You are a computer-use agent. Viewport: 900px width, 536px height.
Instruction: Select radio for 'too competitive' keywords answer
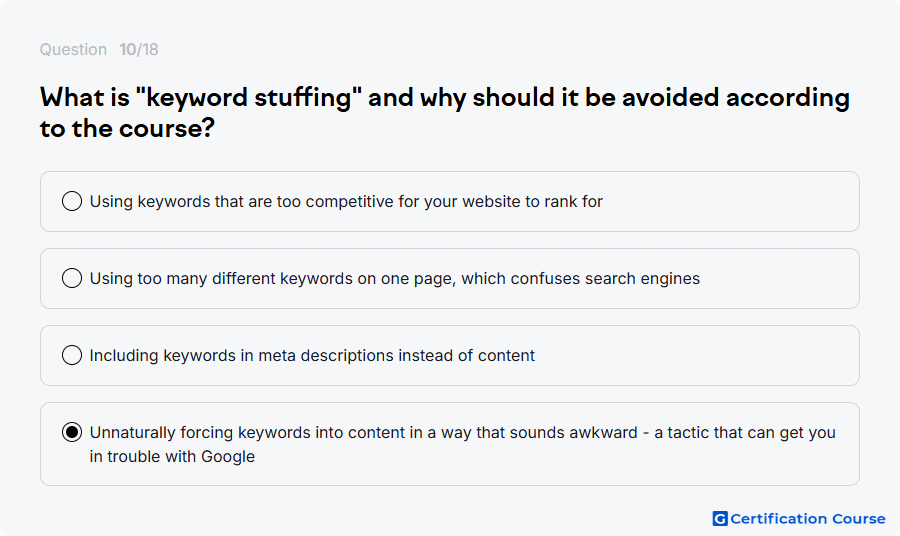pyautogui.click(x=72, y=201)
